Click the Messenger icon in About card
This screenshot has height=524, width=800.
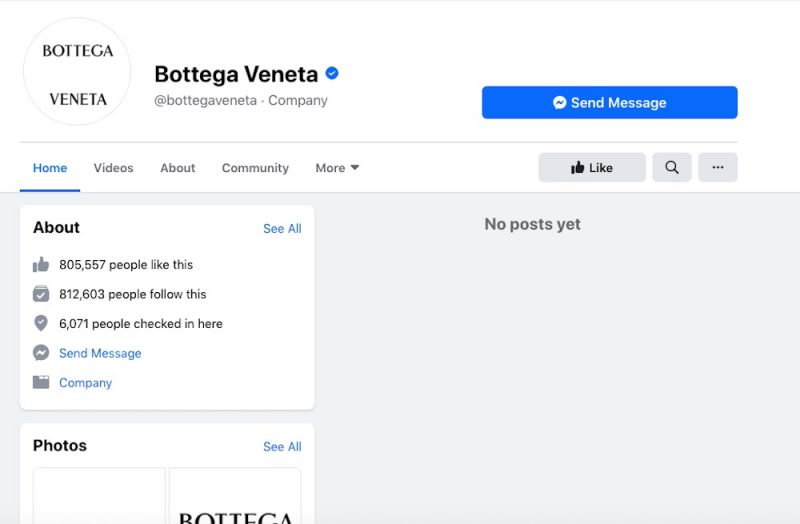(x=41, y=353)
